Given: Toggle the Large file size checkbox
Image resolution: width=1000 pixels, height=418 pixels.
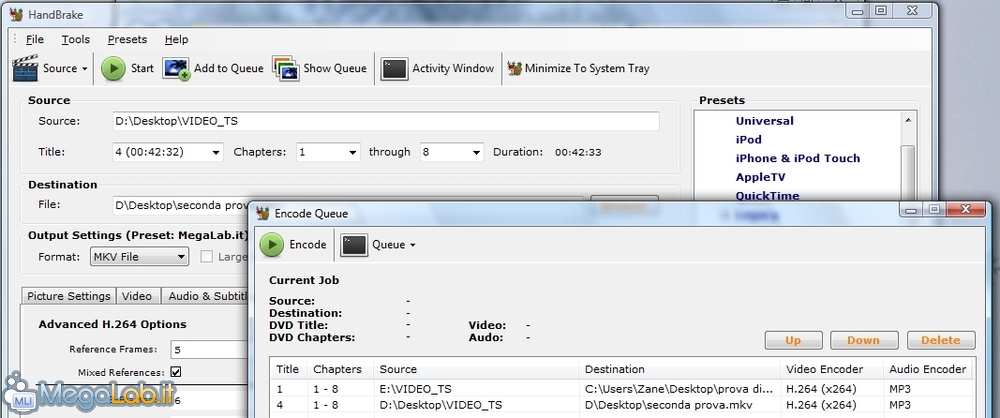Looking at the screenshot, I should tap(207, 257).
